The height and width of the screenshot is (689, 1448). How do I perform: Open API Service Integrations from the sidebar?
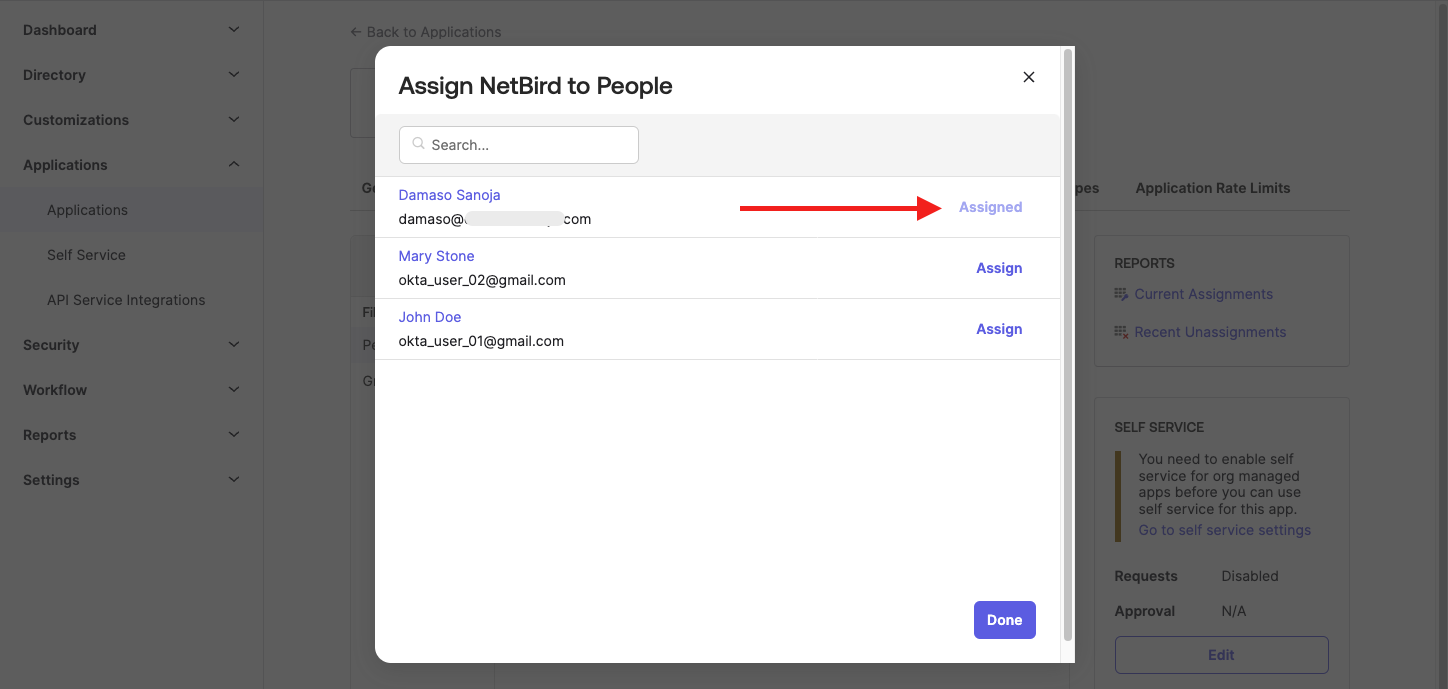point(126,299)
